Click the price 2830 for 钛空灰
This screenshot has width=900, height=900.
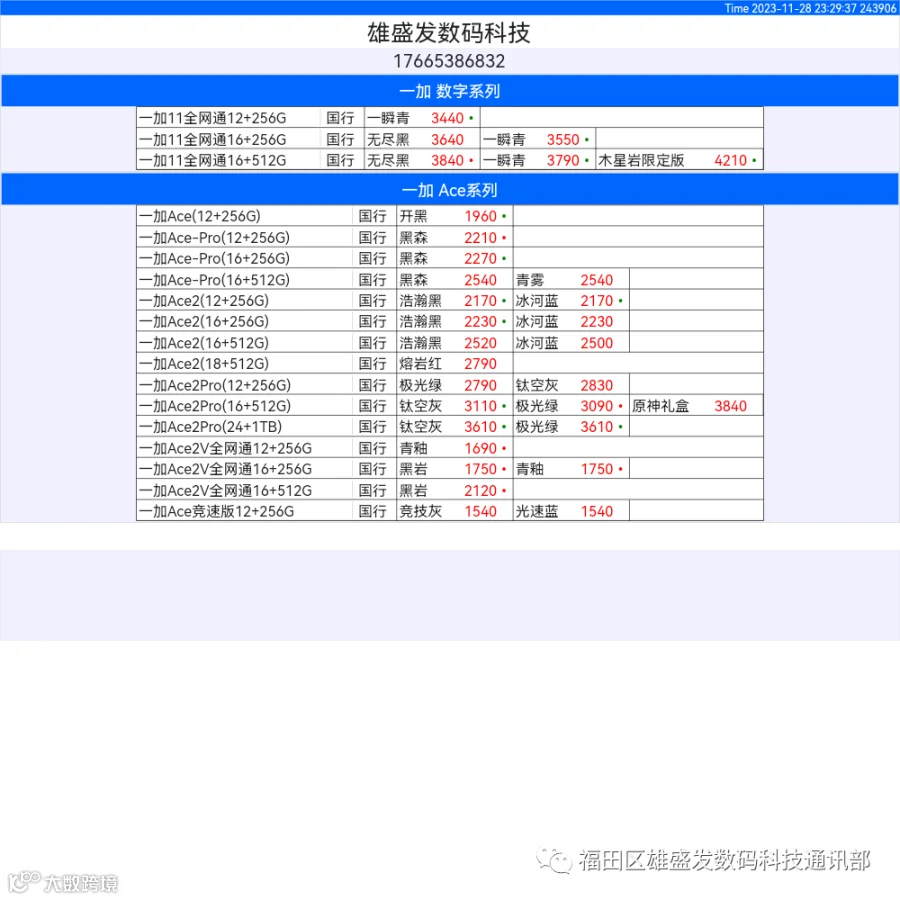pyautogui.click(x=596, y=385)
